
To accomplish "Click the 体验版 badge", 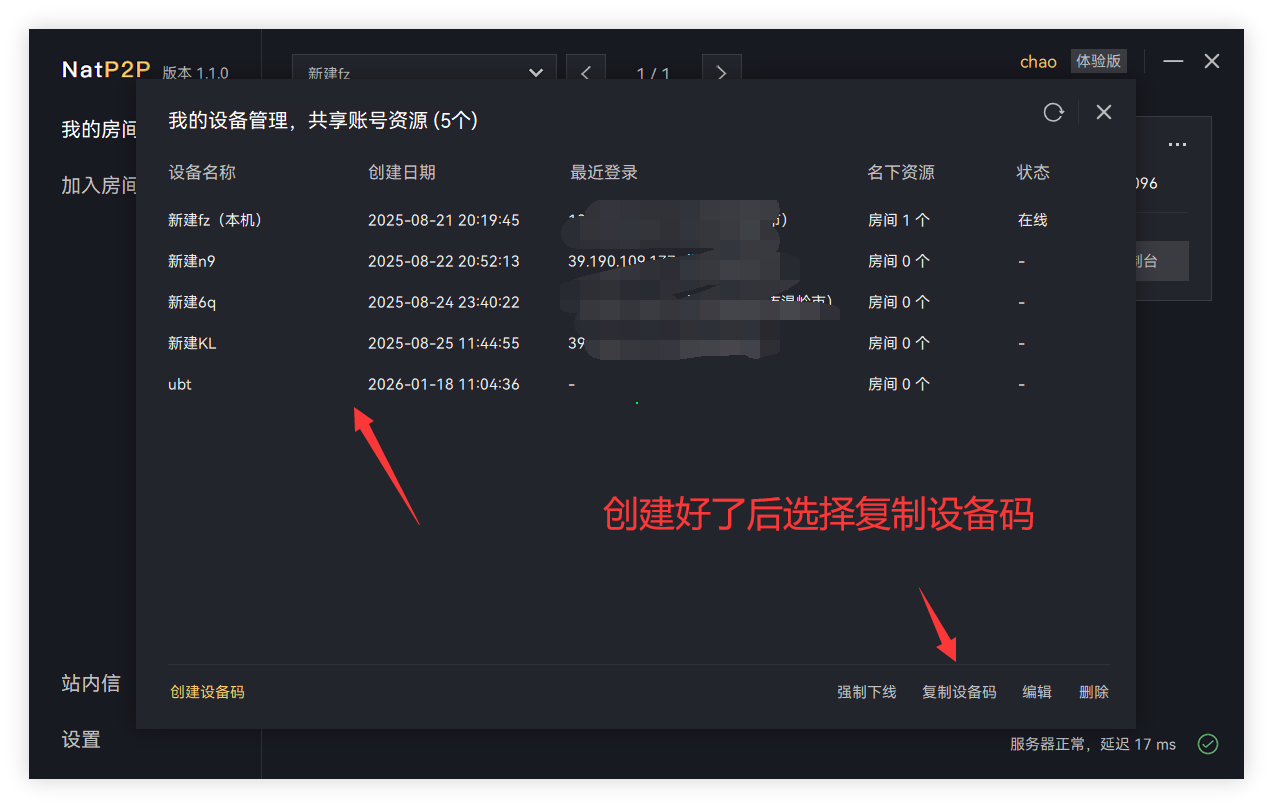I will tap(1098, 62).
